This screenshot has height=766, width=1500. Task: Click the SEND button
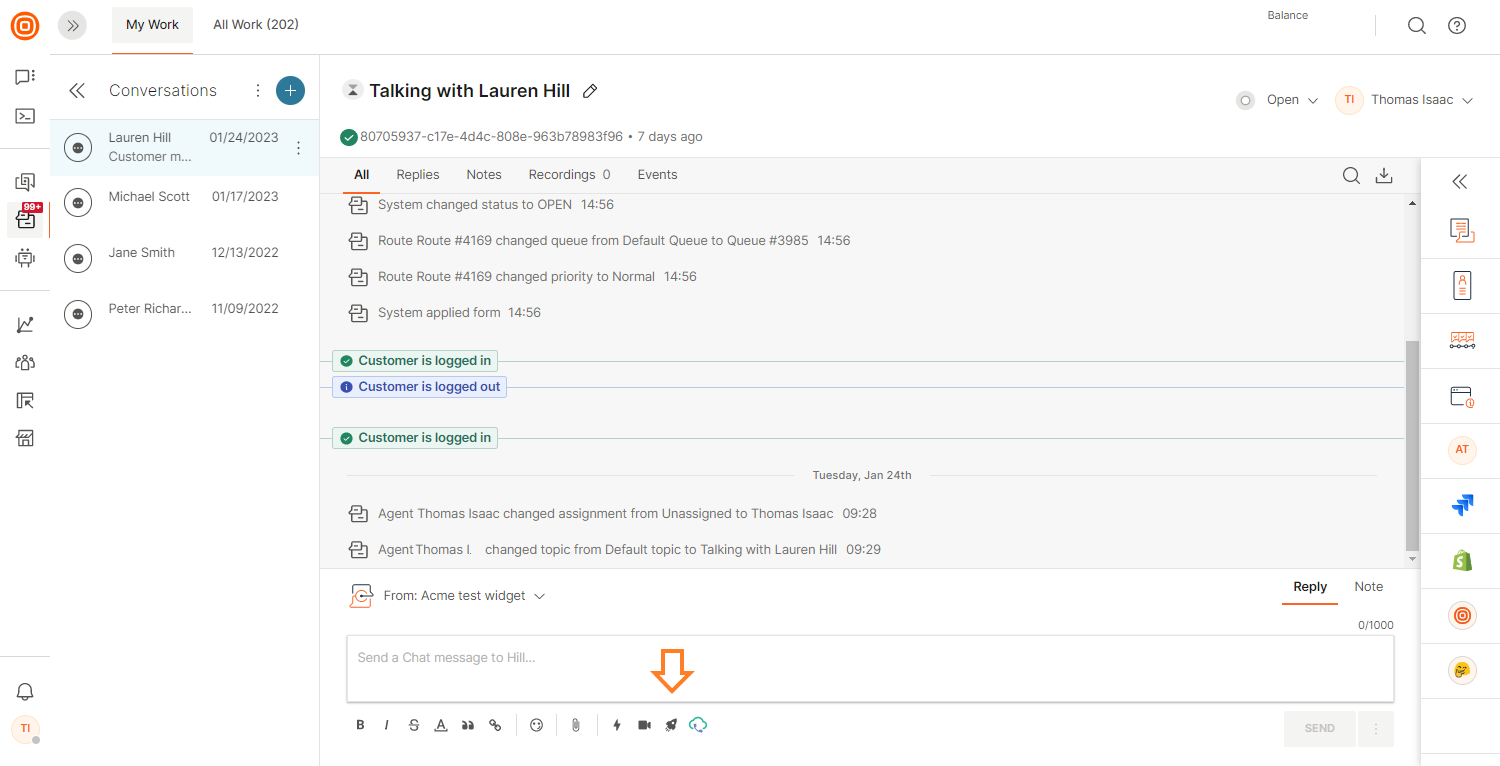(1319, 728)
